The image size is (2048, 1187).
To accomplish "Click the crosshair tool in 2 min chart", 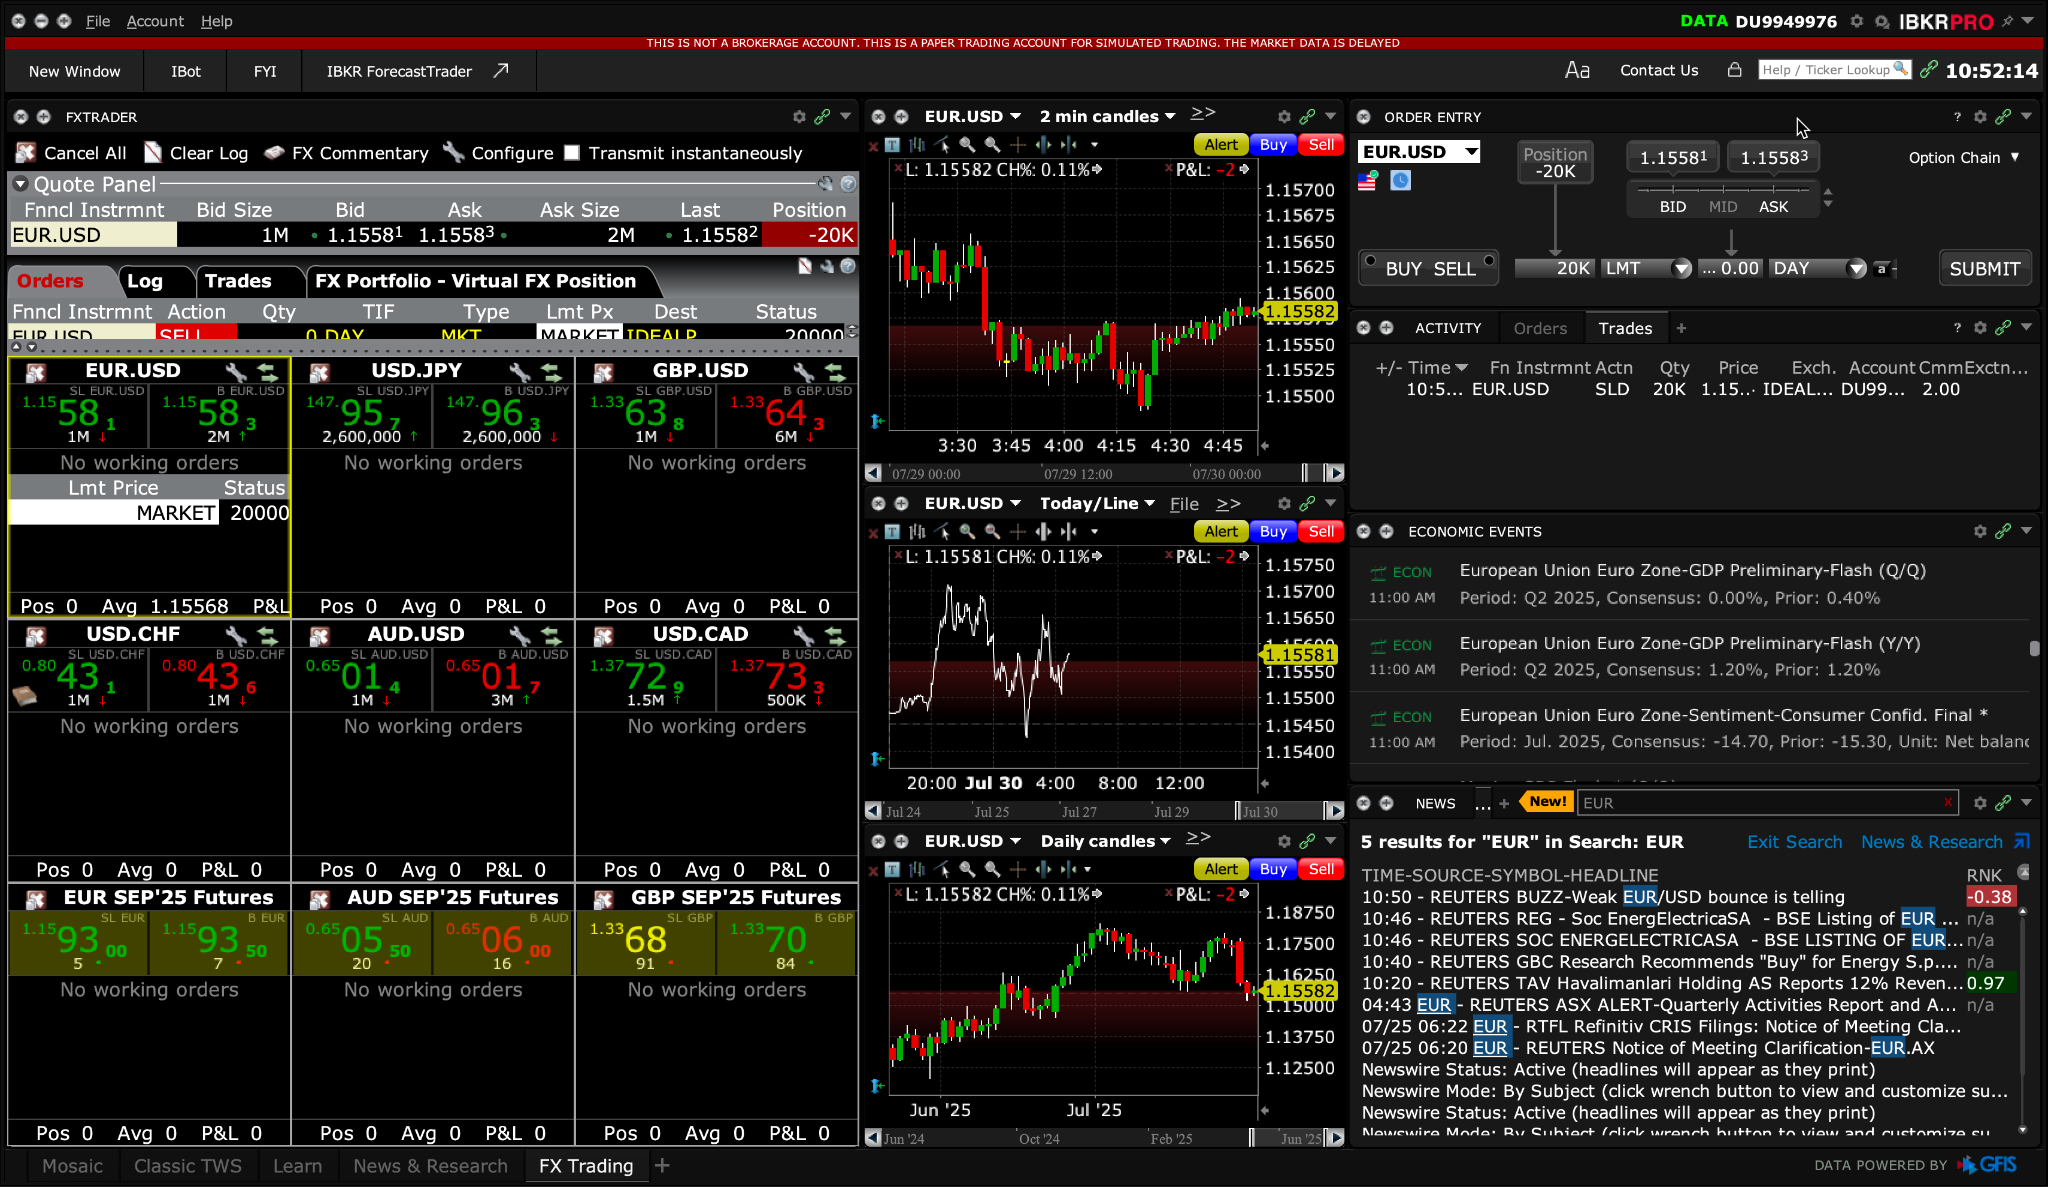I will [1018, 144].
